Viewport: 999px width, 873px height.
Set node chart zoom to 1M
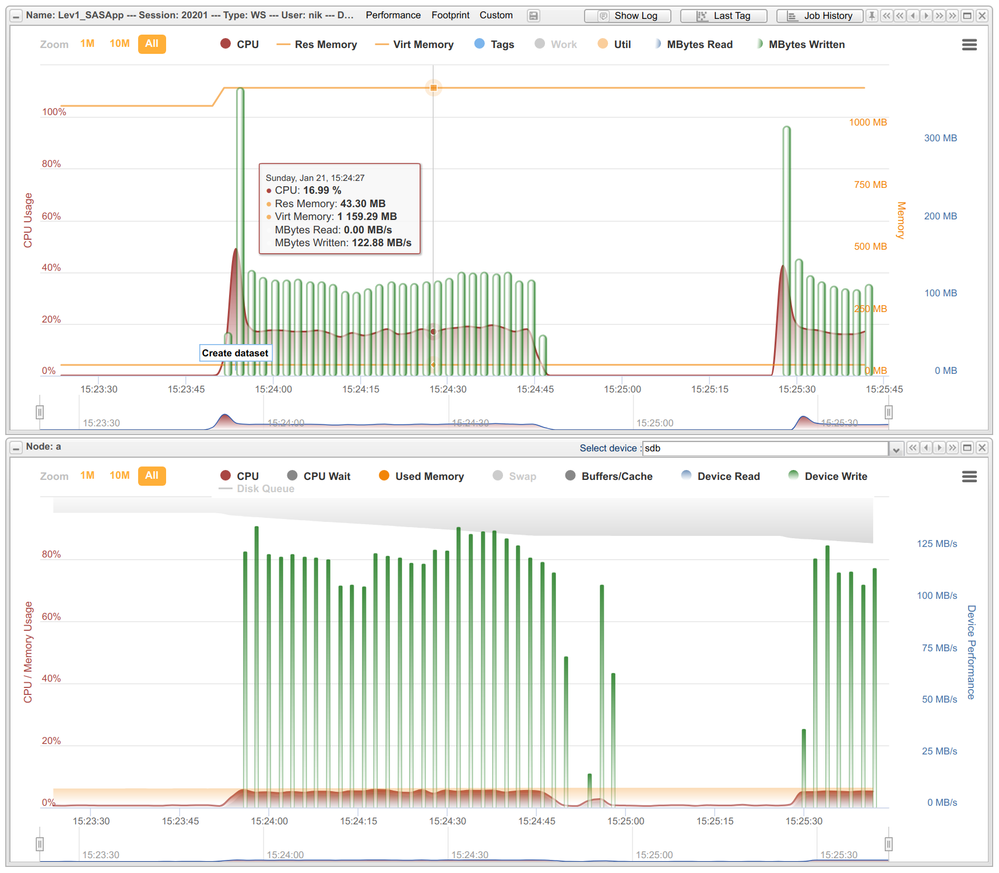tap(87, 475)
